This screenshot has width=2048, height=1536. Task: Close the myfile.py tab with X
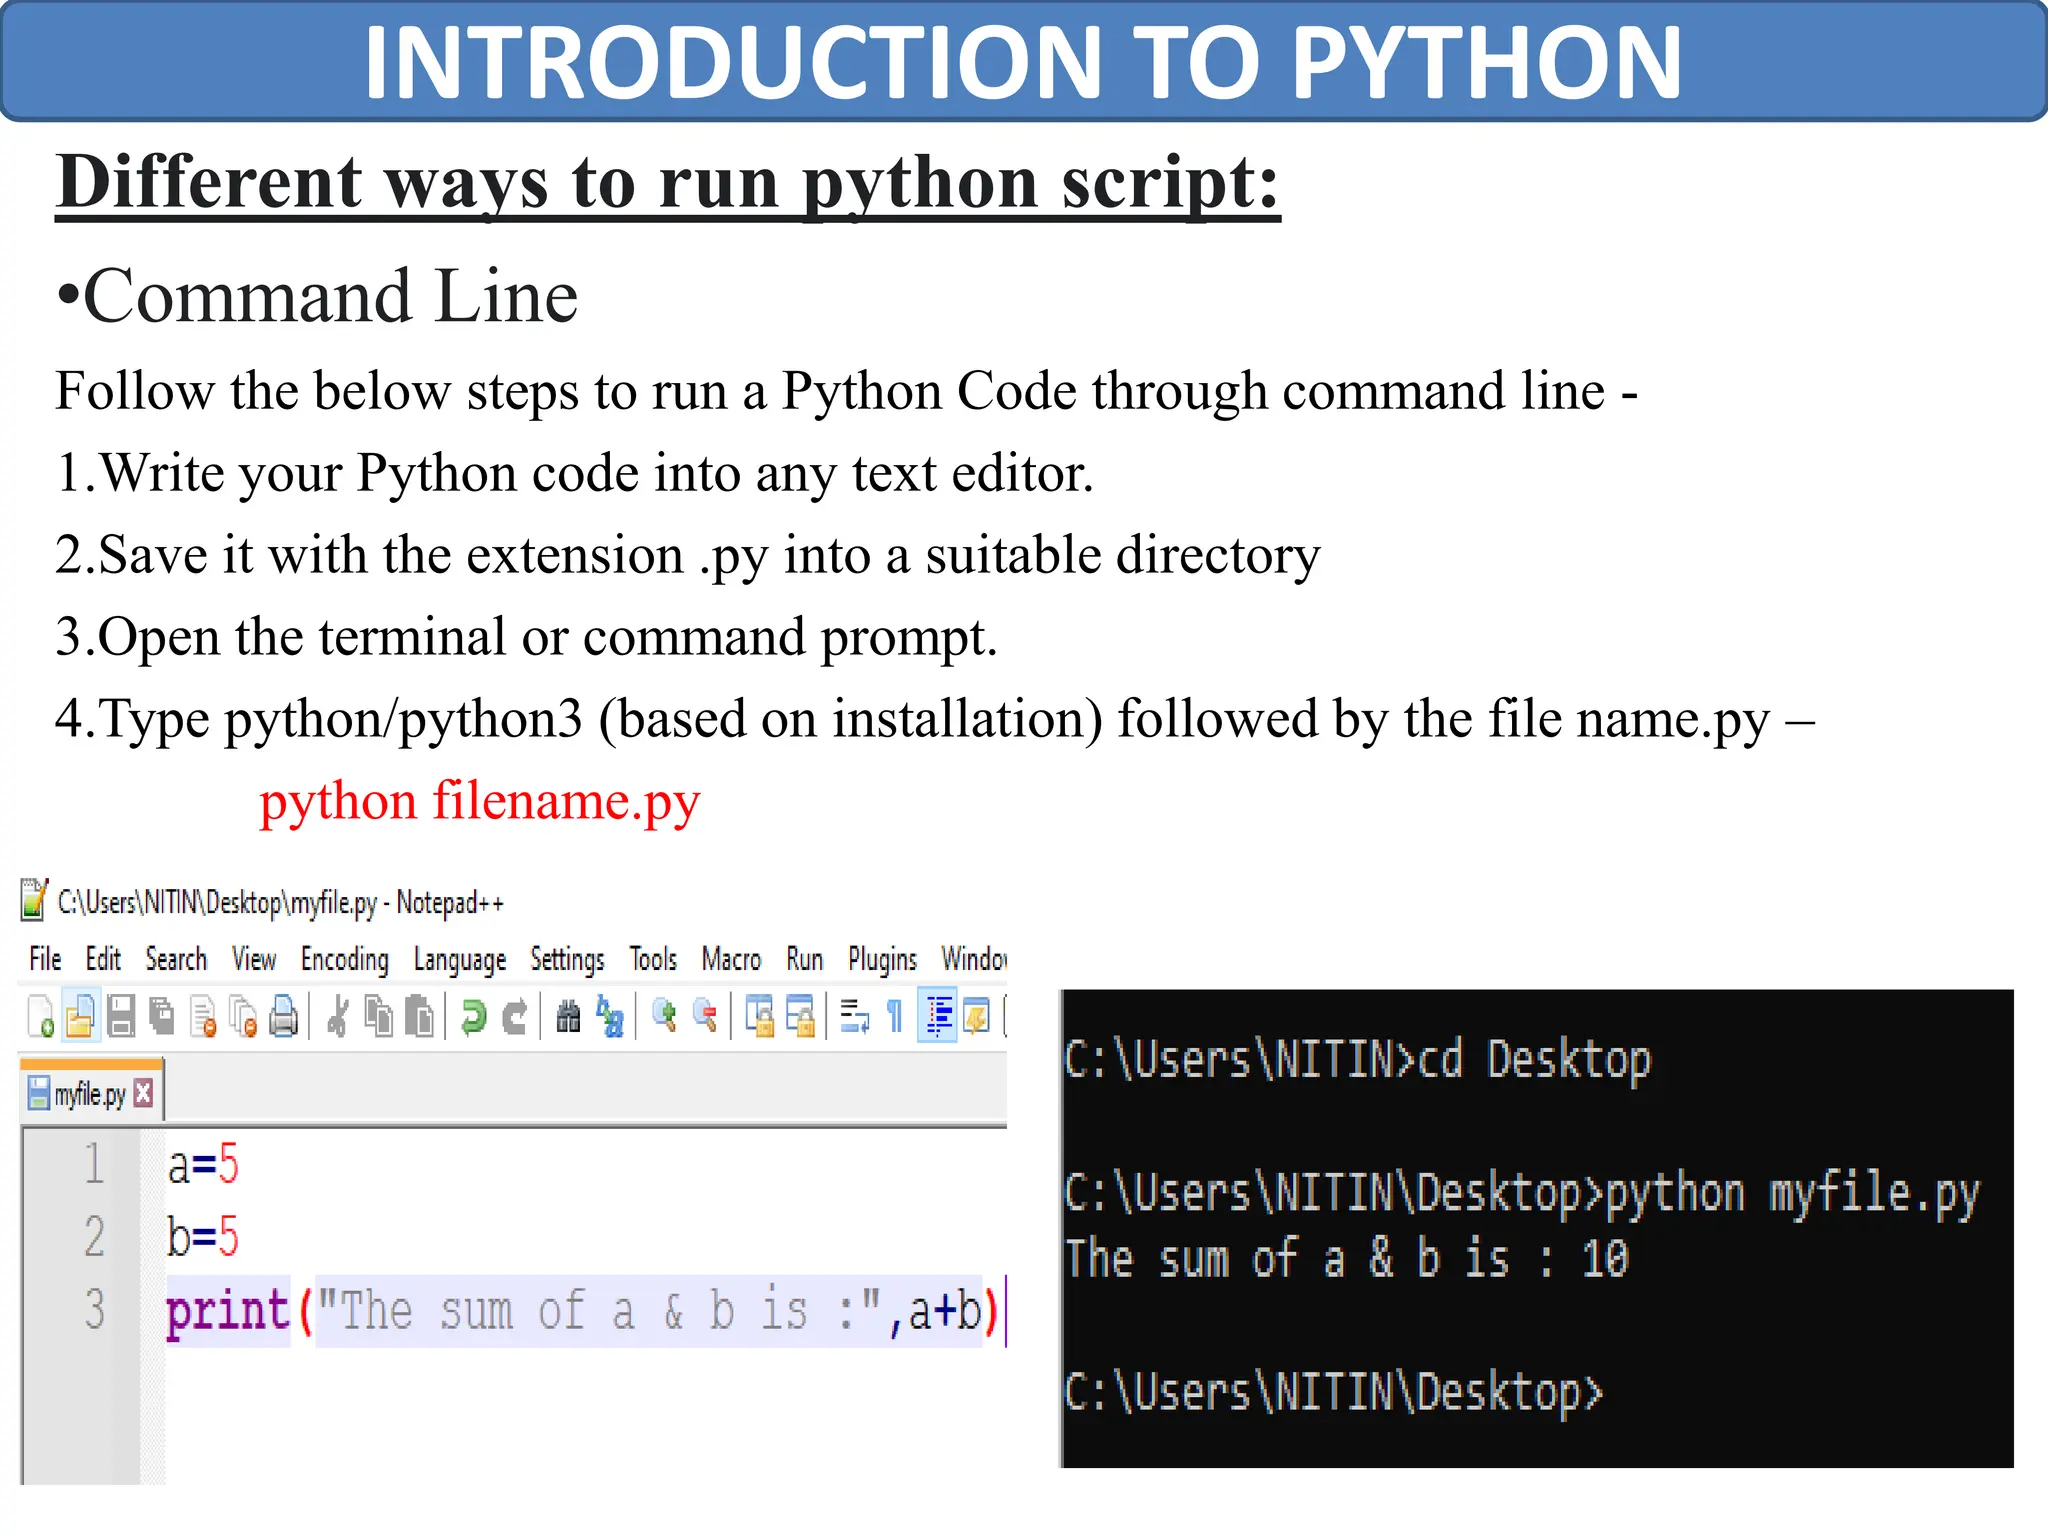[144, 1093]
